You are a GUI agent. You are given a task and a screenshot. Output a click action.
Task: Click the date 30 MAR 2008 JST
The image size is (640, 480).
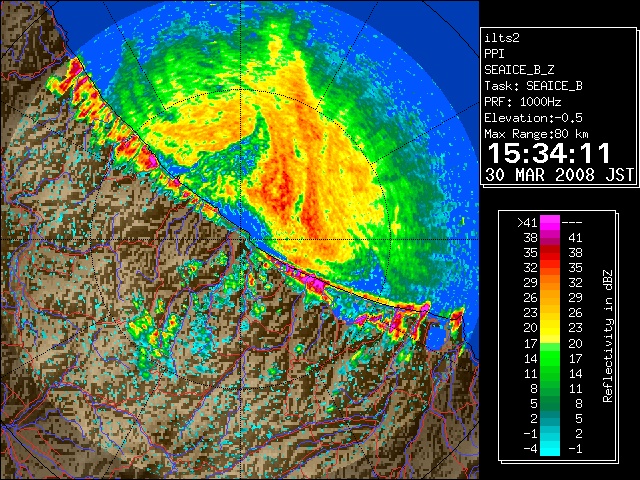point(559,175)
